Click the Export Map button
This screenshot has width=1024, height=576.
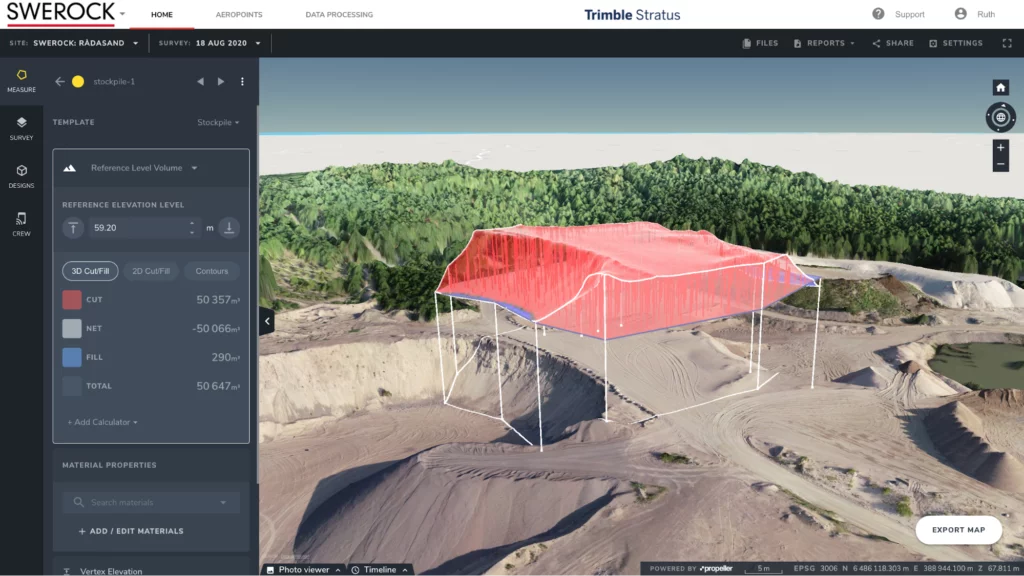coord(958,530)
